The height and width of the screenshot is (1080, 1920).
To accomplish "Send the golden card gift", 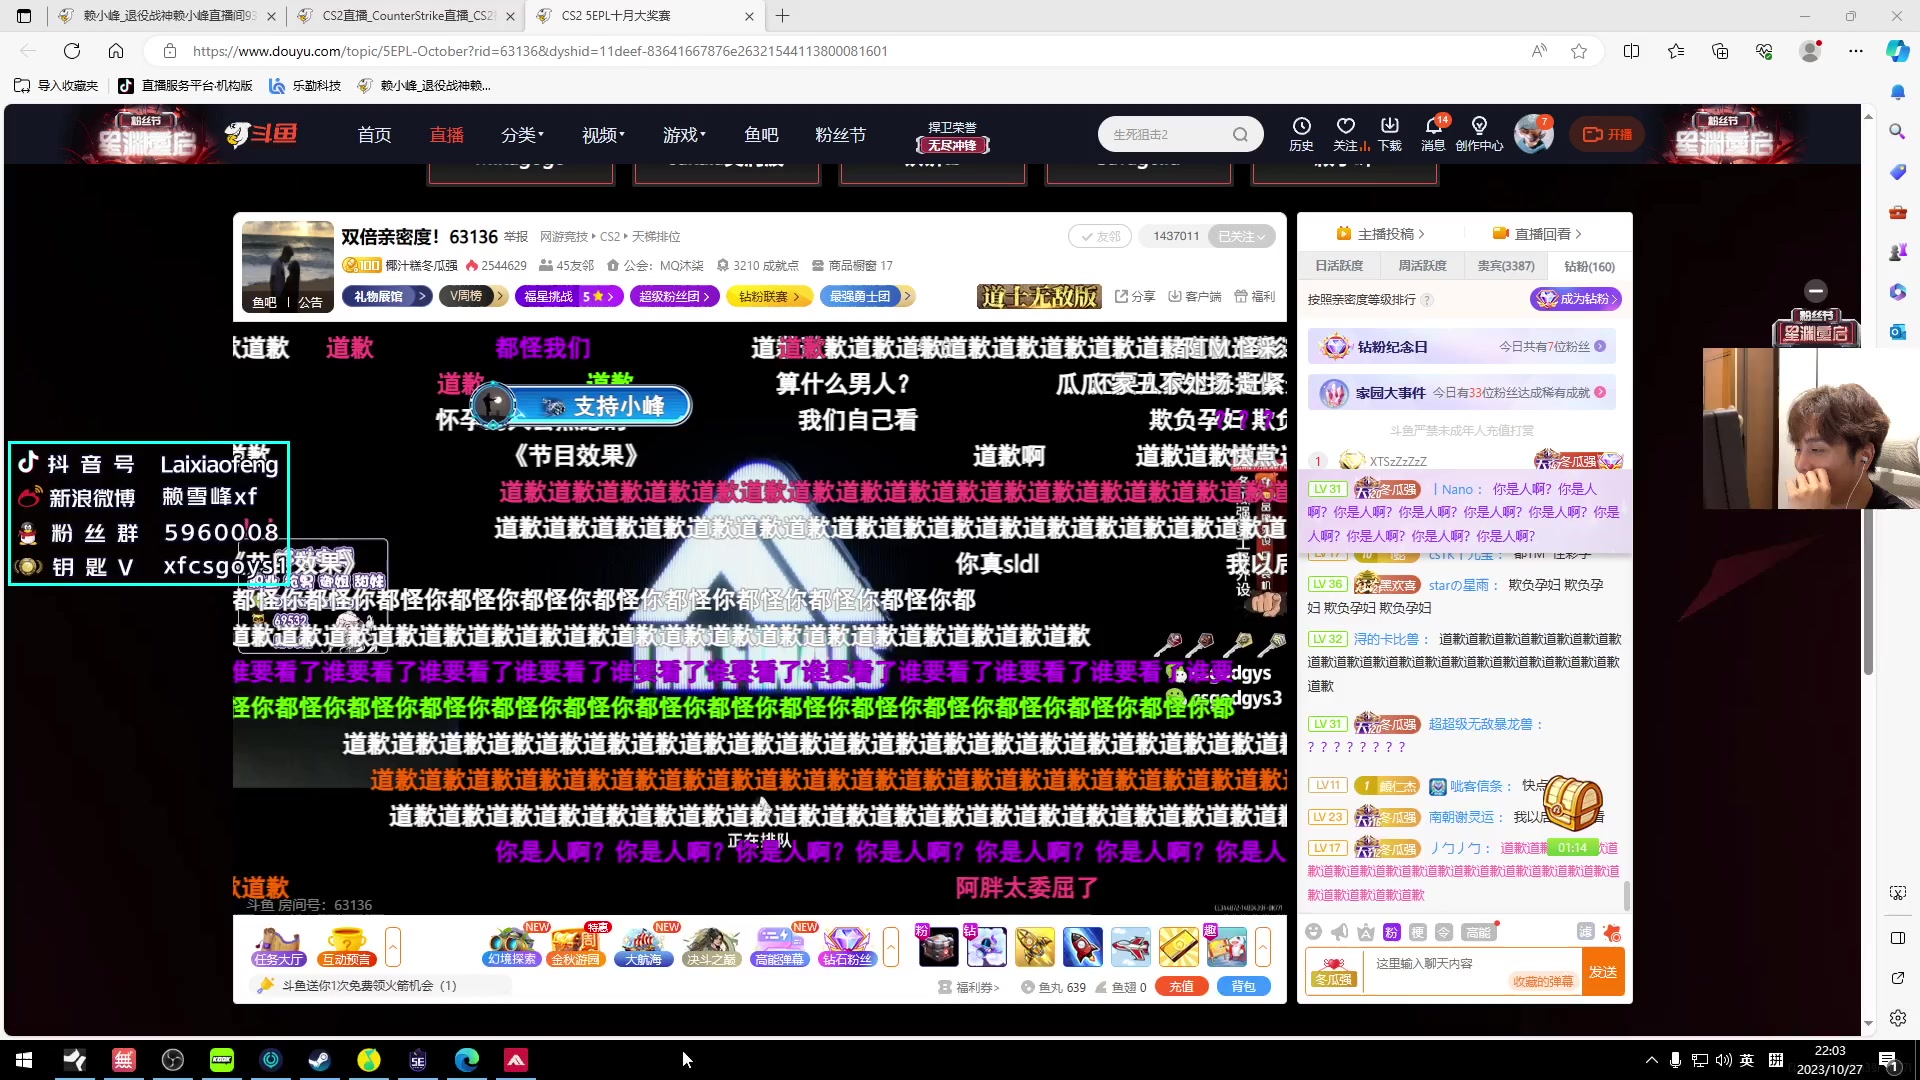I will coord(1178,946).
